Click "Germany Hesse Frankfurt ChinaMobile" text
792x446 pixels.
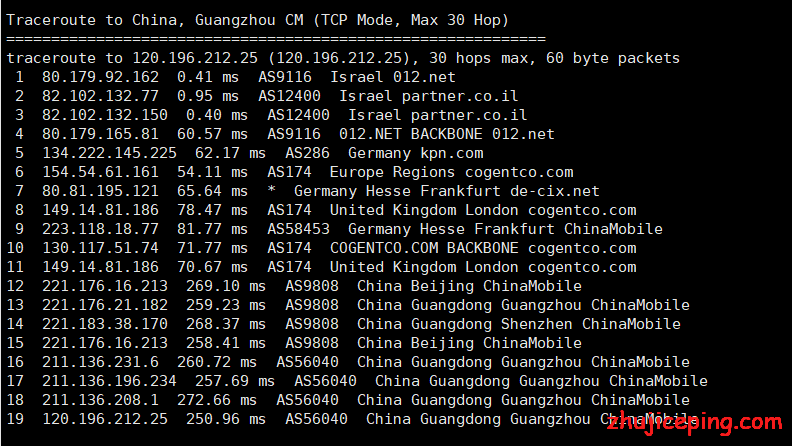click(x=505, y=229)
